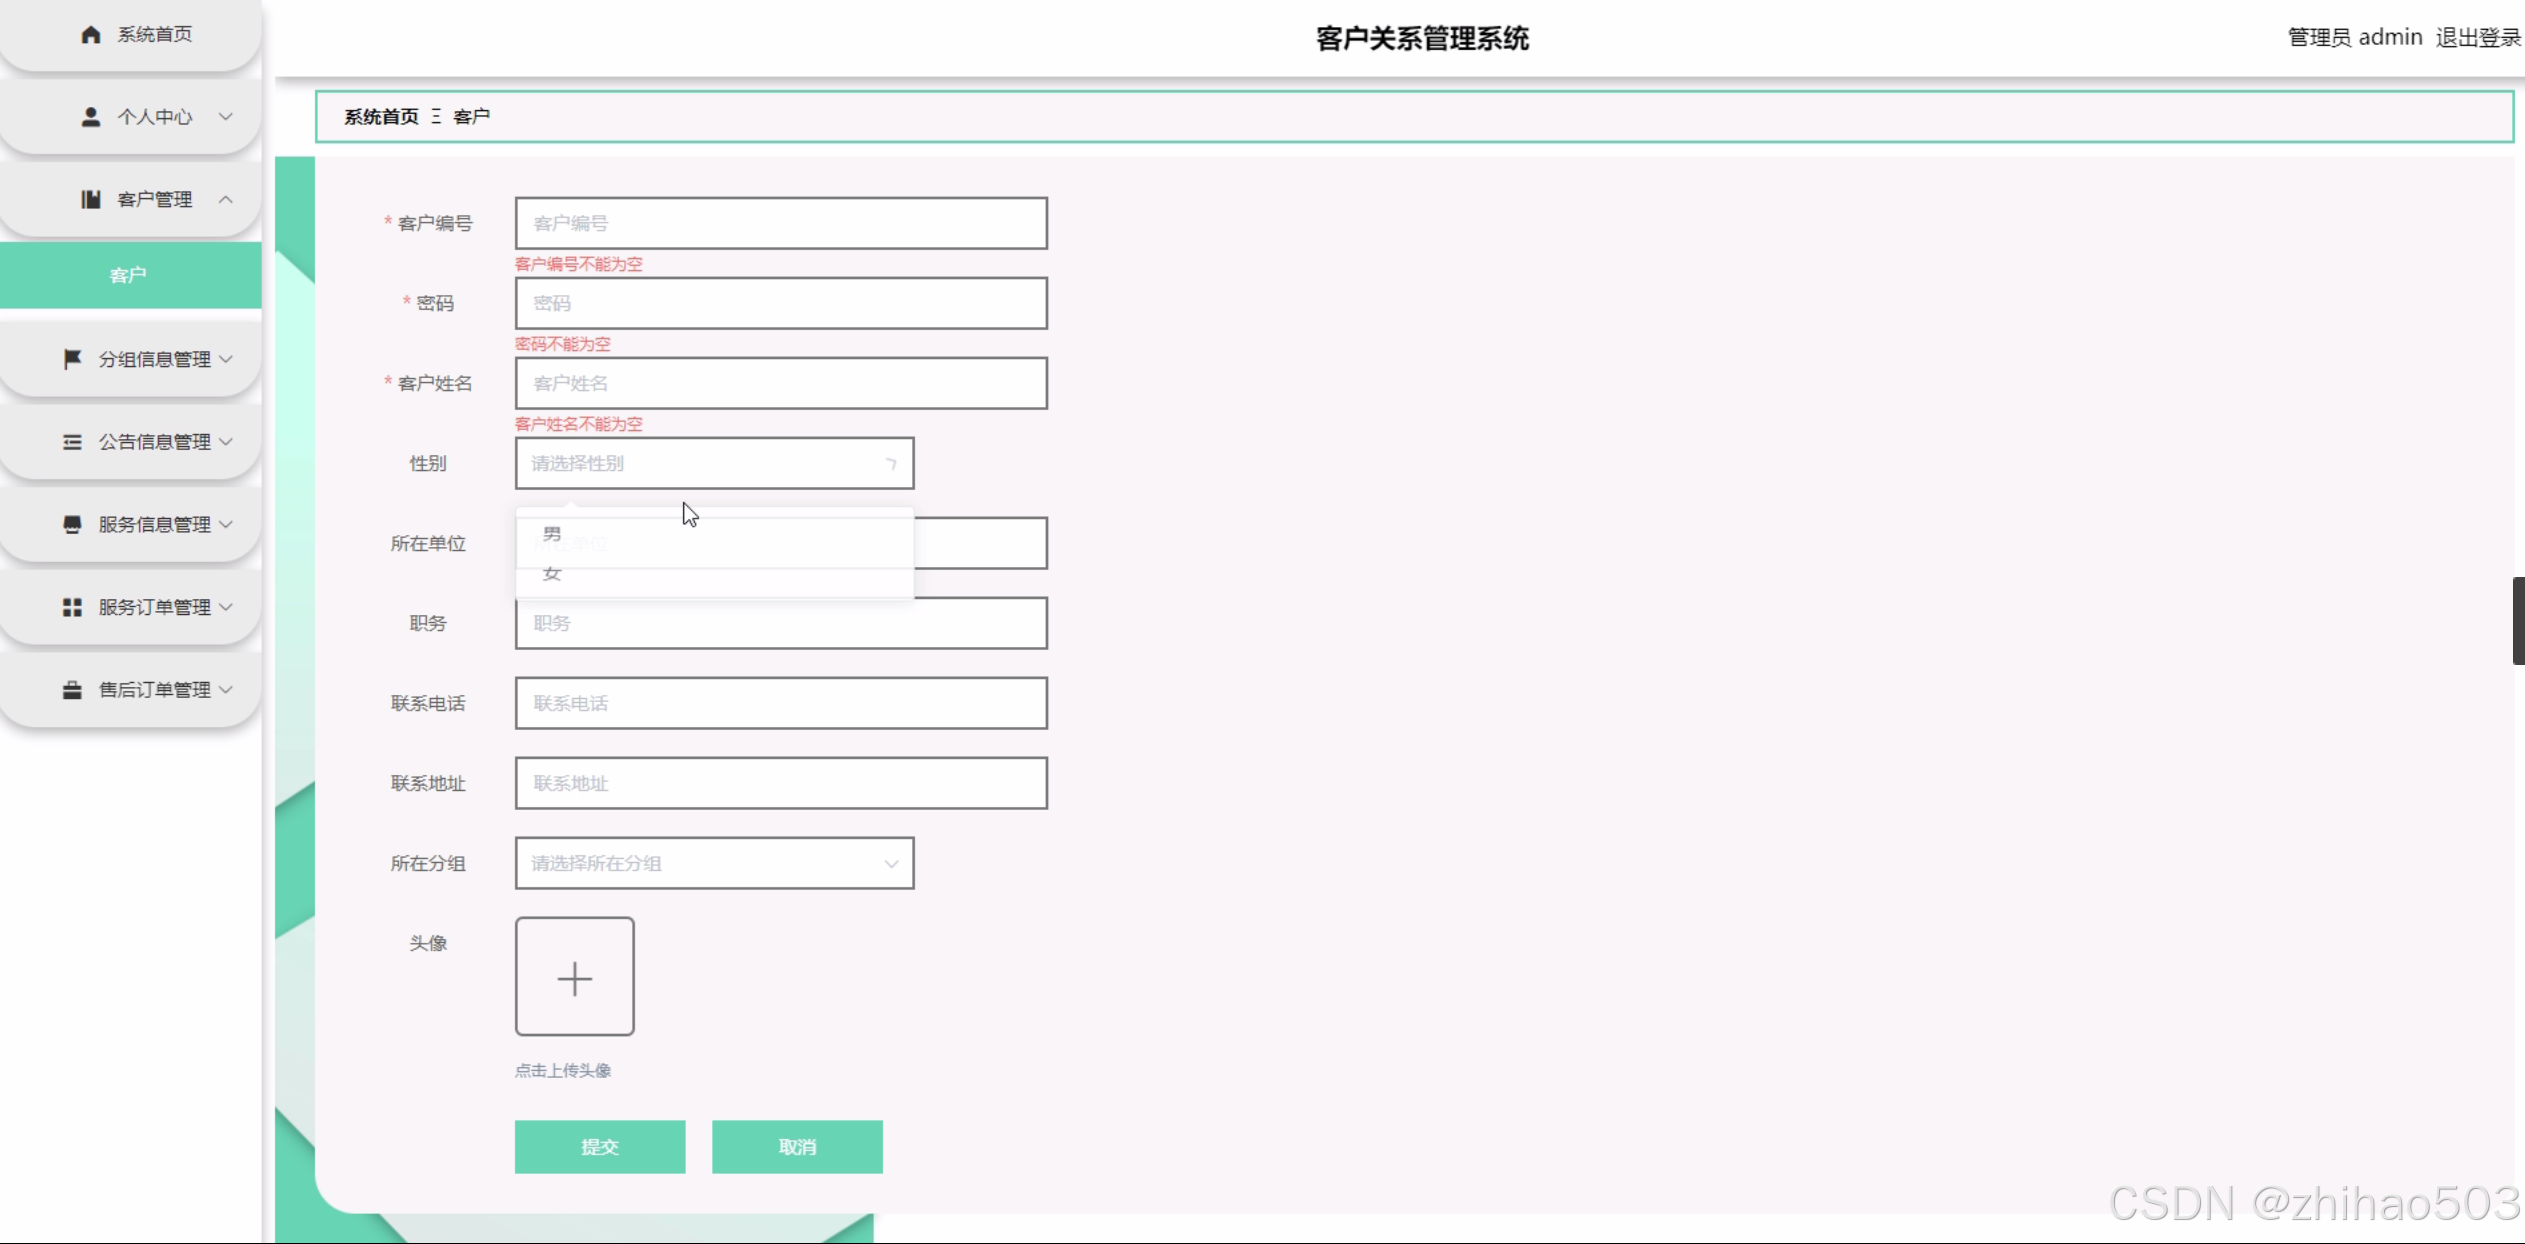Choose 男 from the gender list

(553, 534)
